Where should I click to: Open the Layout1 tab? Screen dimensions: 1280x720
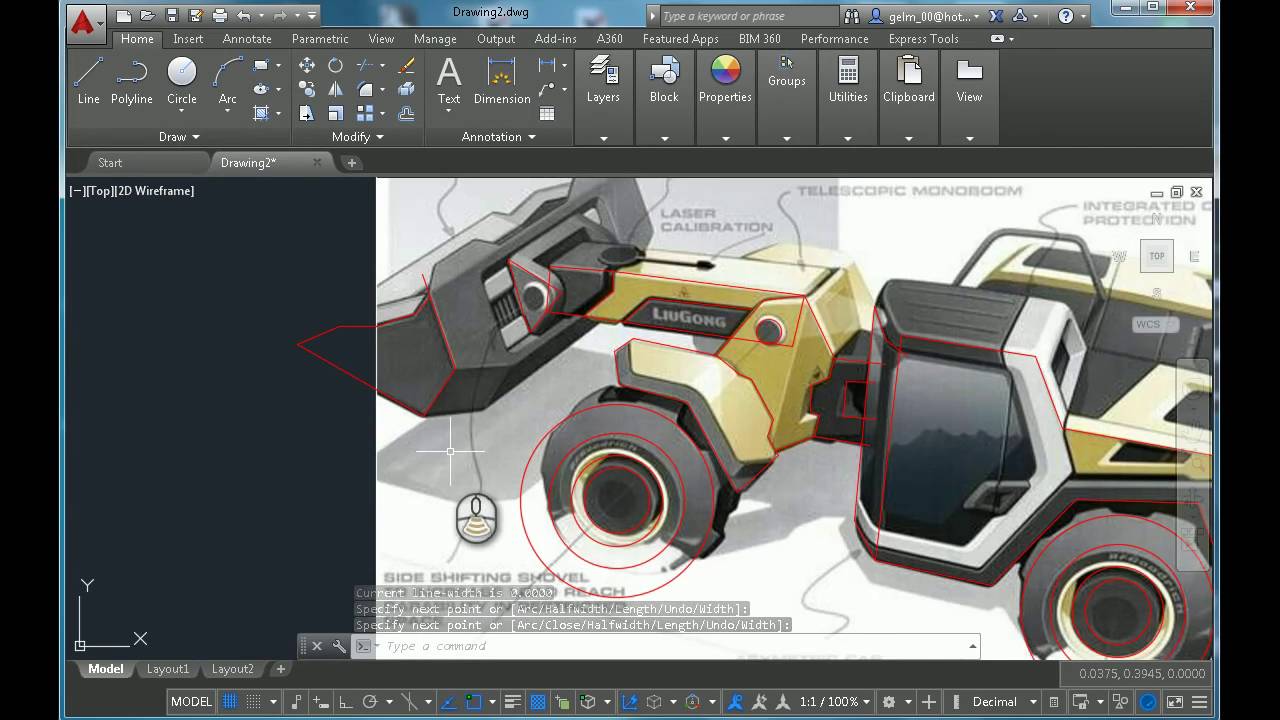pyautogui.click(x=167, y=669)
